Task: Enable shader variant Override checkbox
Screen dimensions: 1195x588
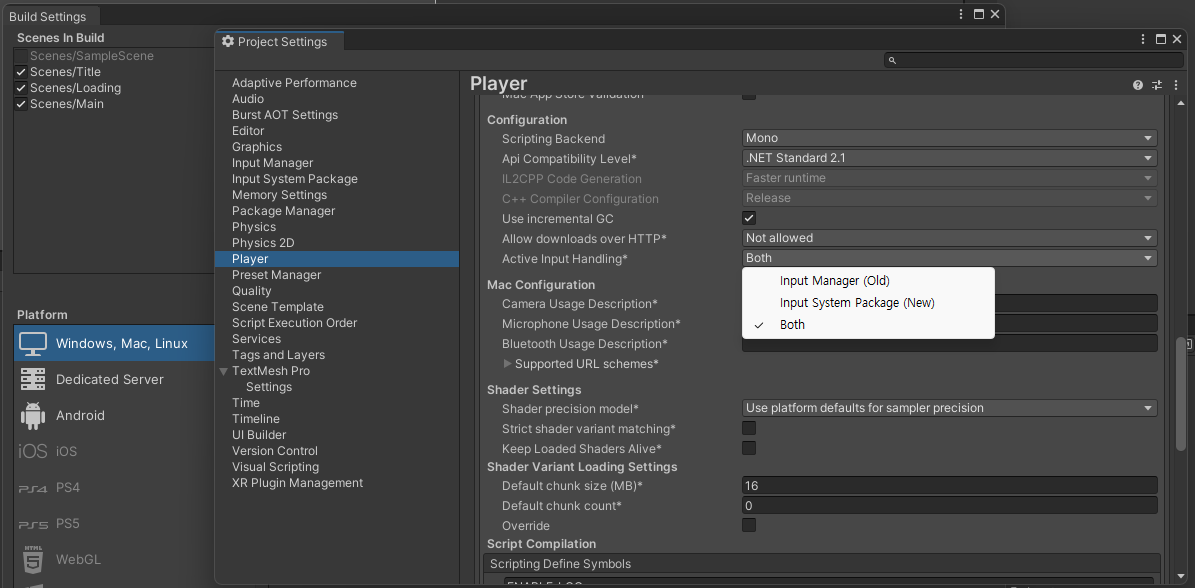Action: tap(749, 525)
